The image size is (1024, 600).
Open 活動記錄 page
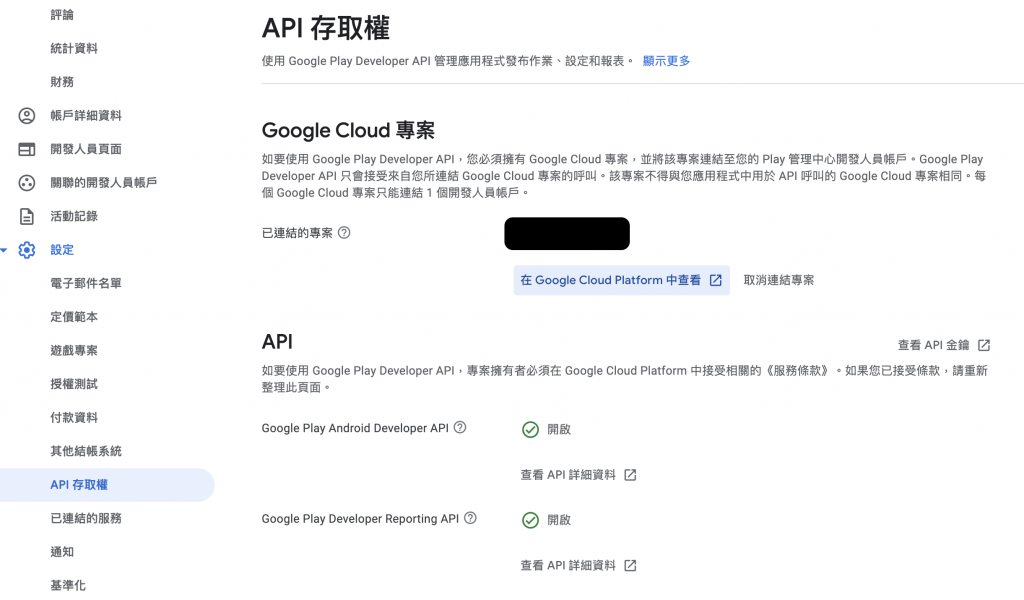coord(74,216)
